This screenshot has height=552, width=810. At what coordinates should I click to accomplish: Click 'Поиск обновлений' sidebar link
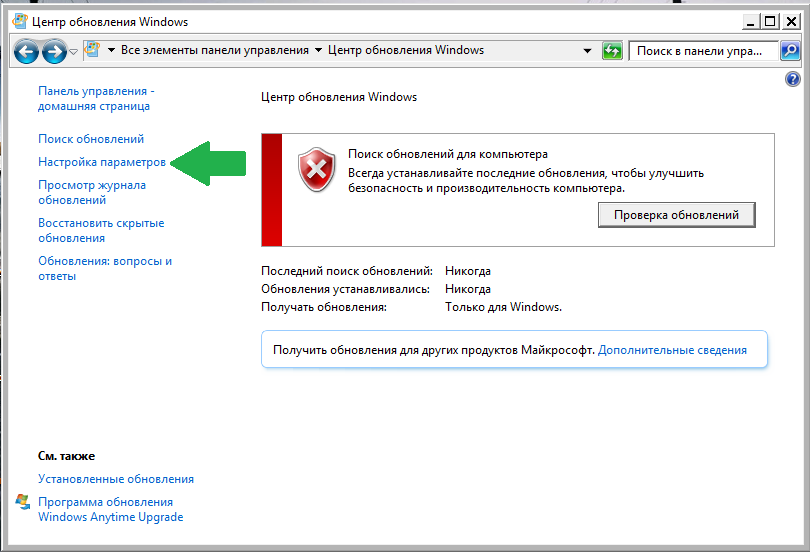point(91,139)
